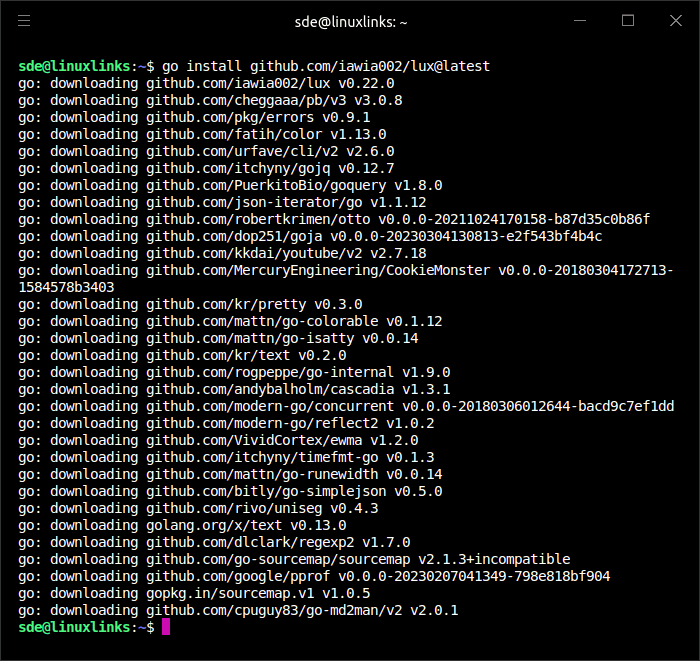Viewport: 700px width, 661px height.
Task: Click the kr/pretty v0.3.0 line
Action: (190, 304)
